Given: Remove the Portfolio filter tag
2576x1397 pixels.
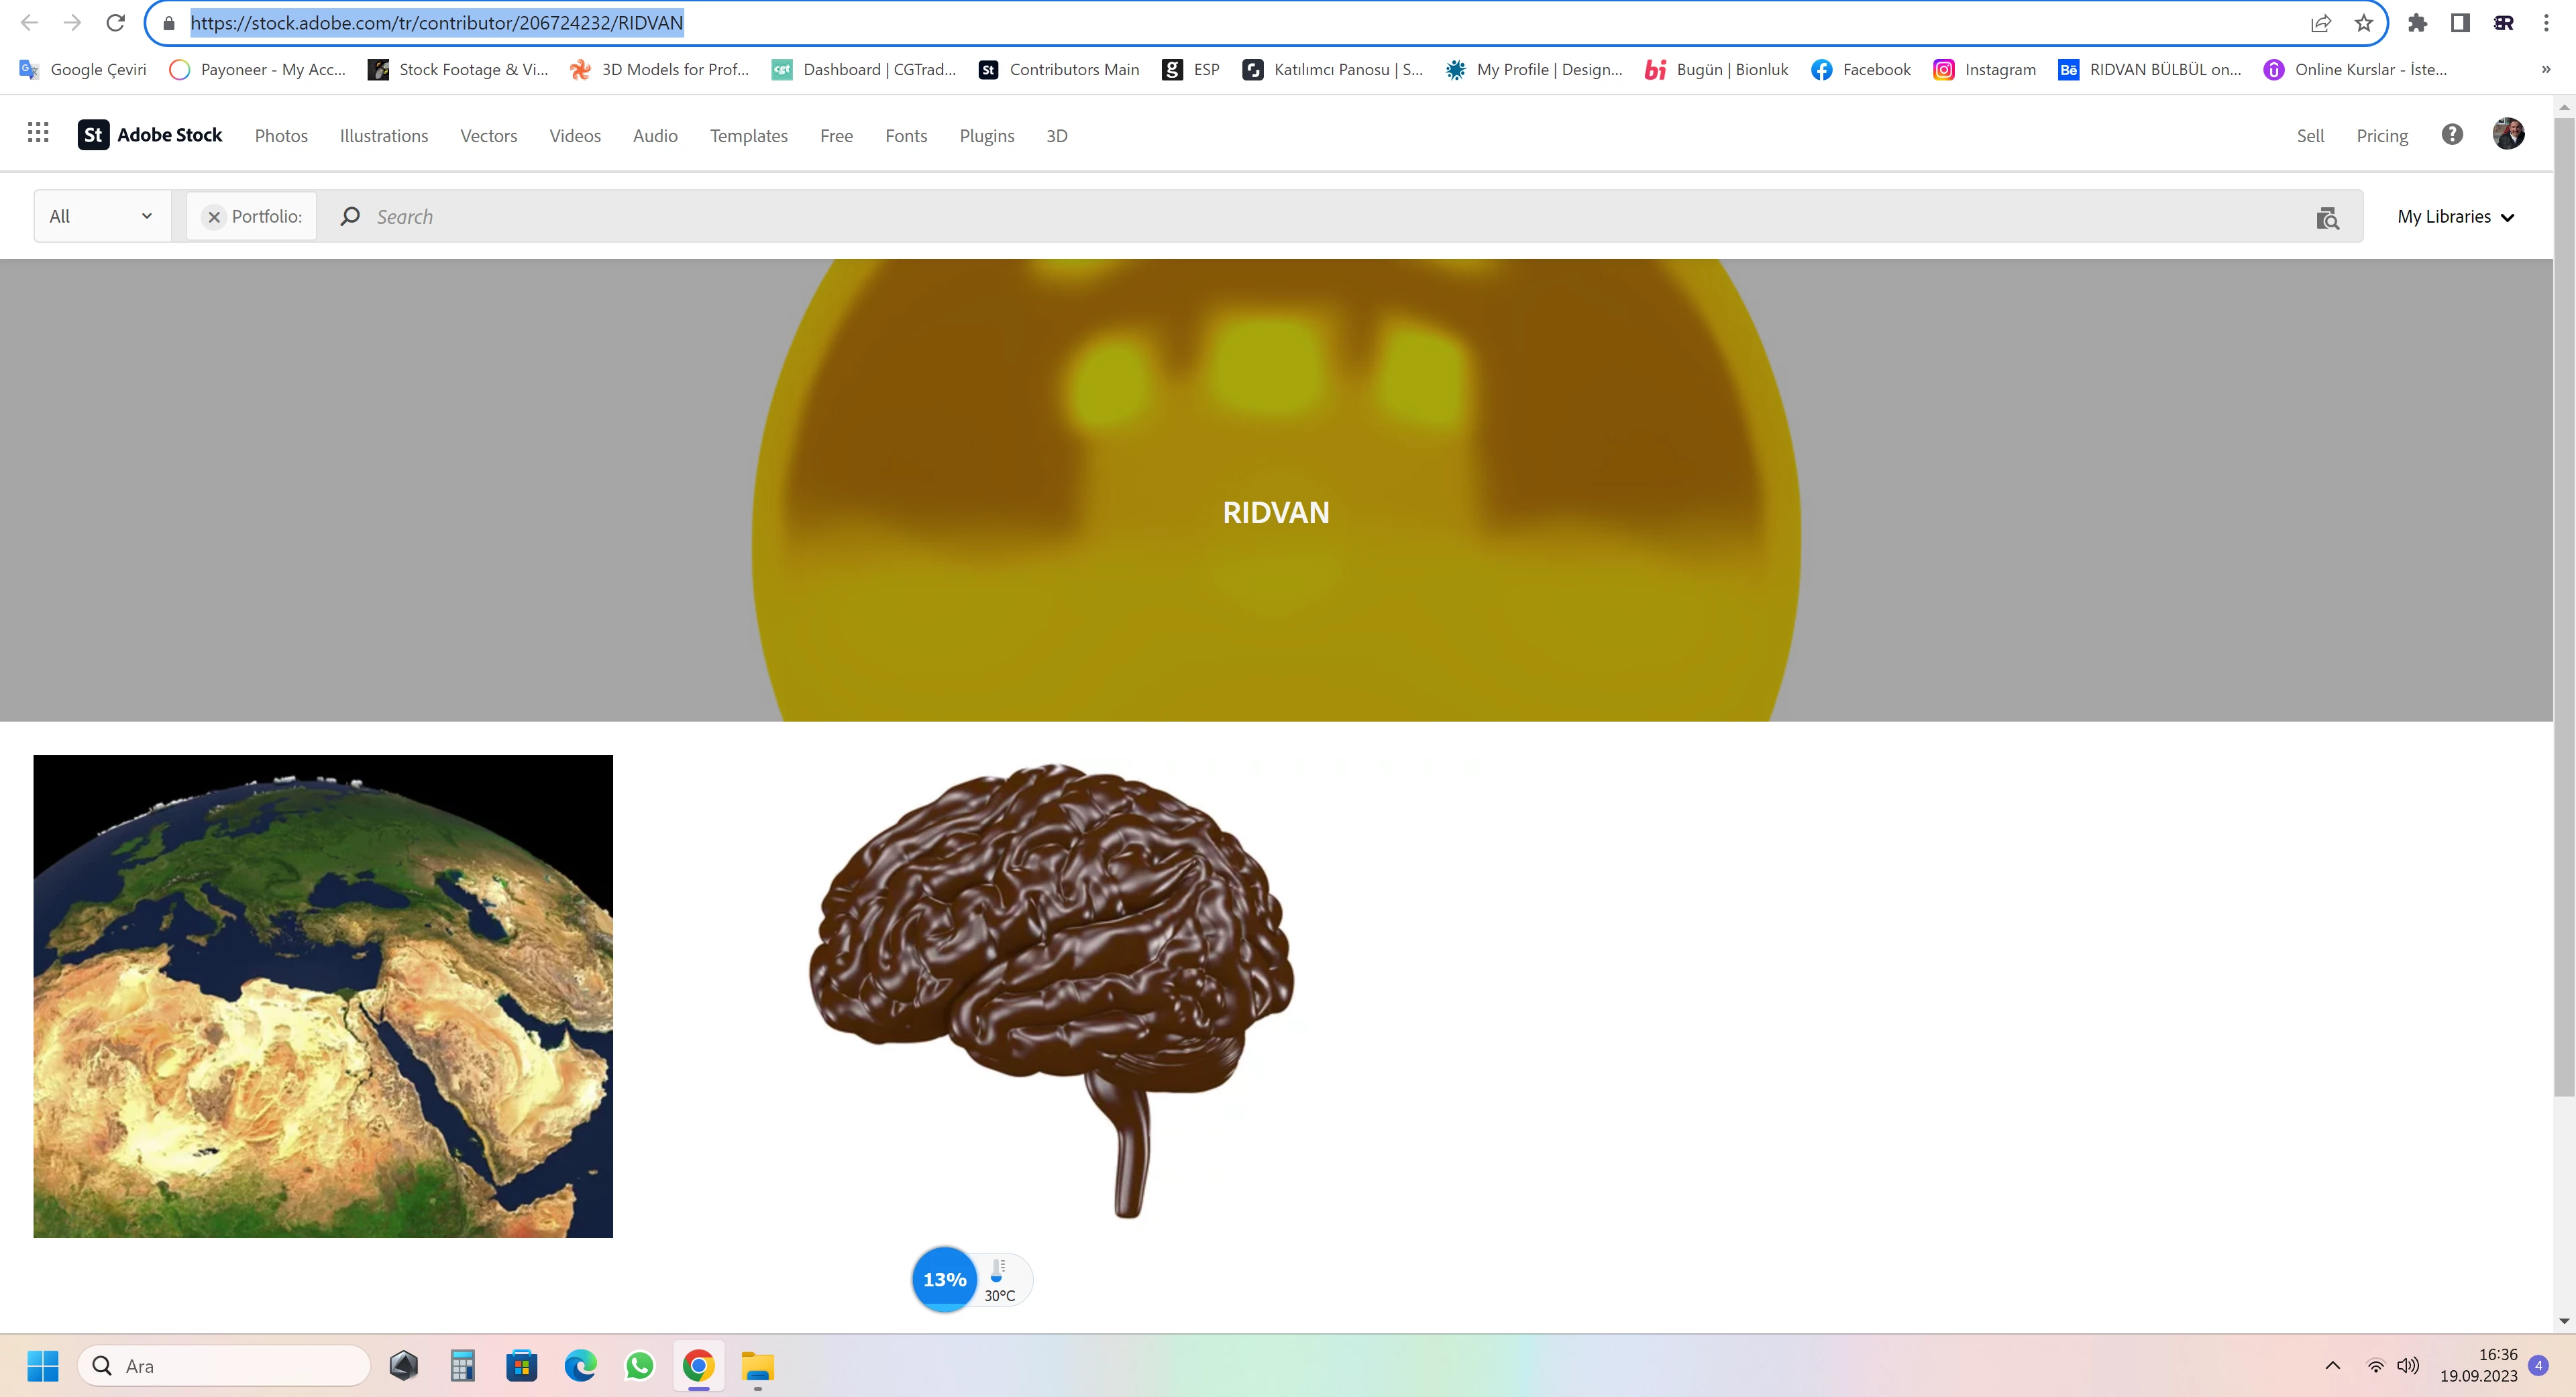Looking at the screenshot, I should (x=214, y=217).
